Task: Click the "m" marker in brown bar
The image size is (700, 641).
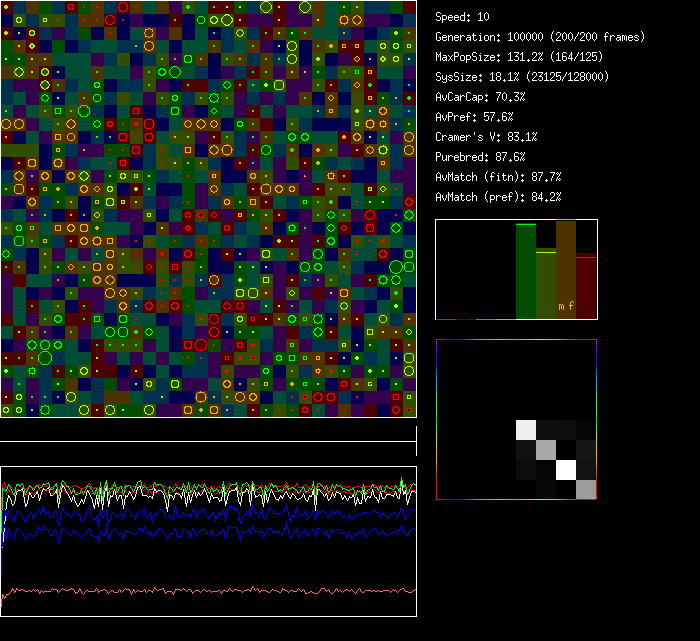Action: point(561,306)
